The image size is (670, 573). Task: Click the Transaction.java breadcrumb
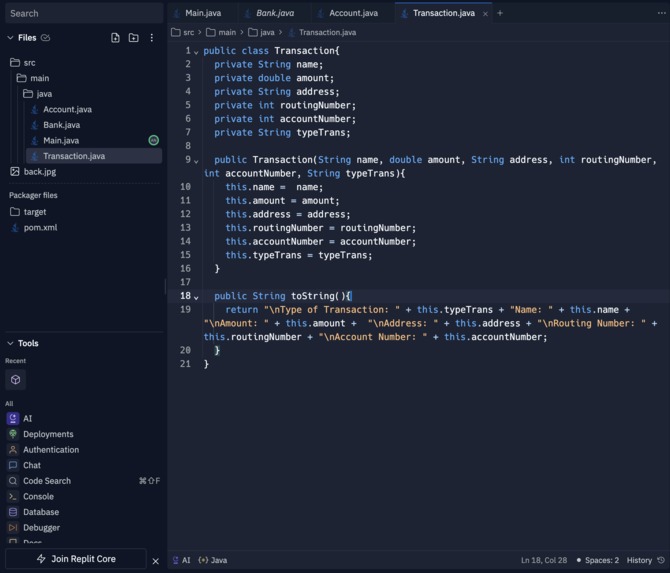pyautogui.click(x=323, y=32)
